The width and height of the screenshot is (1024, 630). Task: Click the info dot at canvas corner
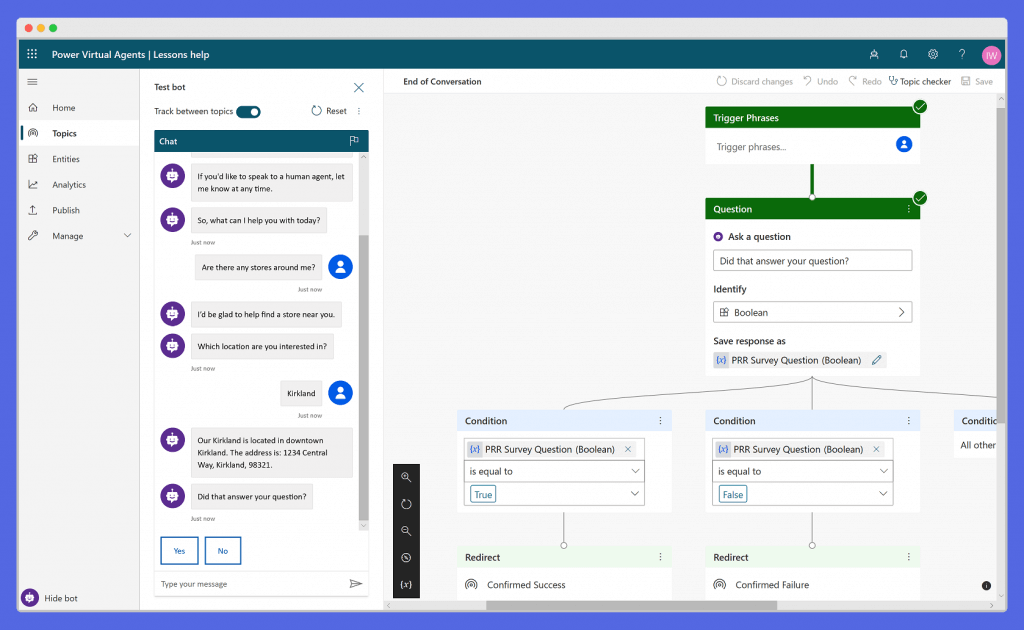coord(986,586)
